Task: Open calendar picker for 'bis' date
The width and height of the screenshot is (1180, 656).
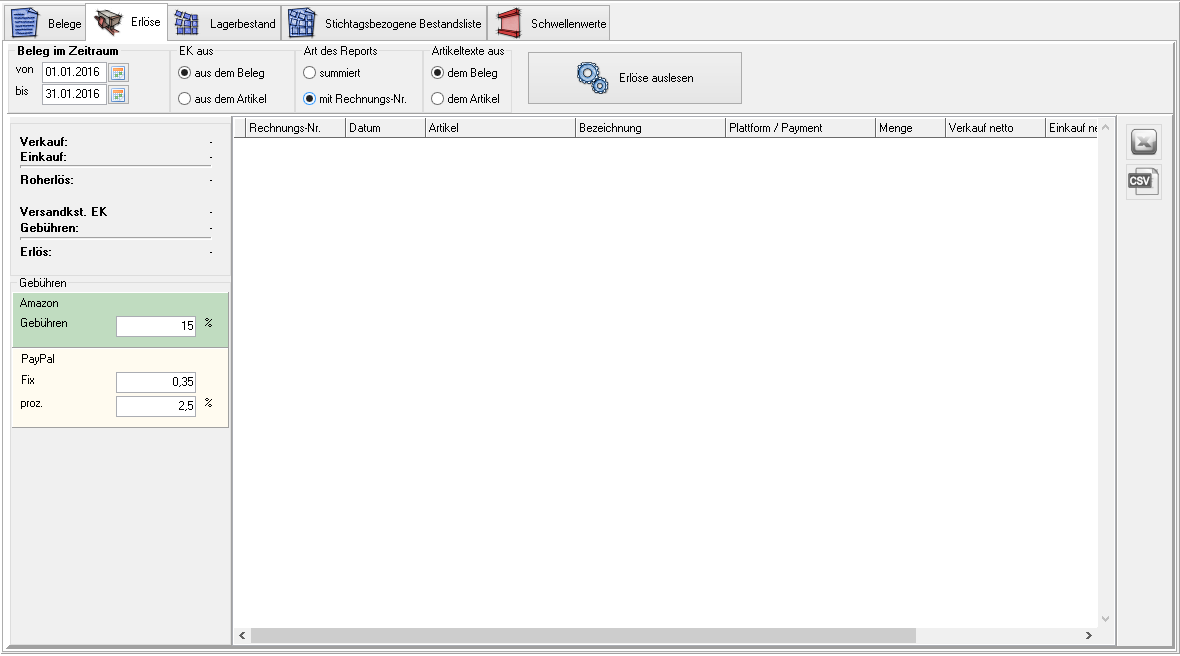Action: click(119, 94)
